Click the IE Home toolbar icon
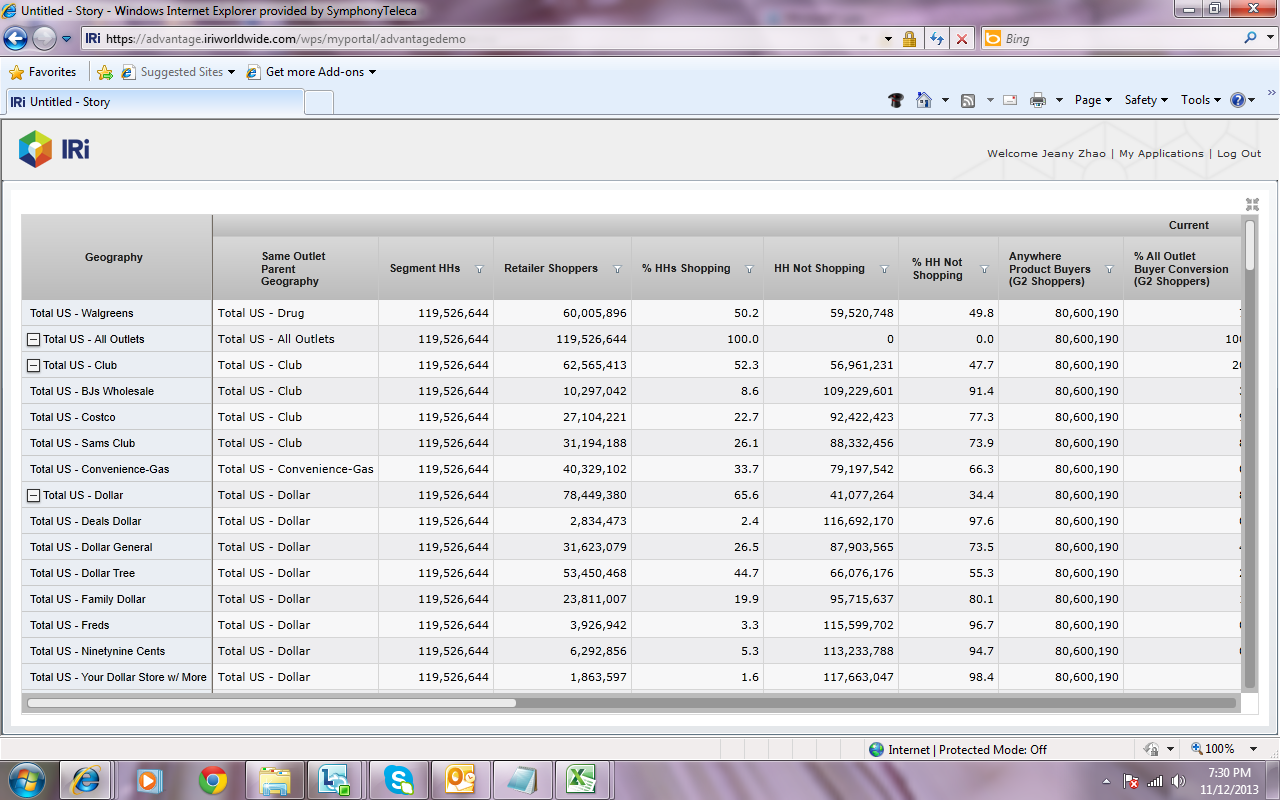Image resolution: width=1280 pixels, height=800 pixels. (923, 100)
